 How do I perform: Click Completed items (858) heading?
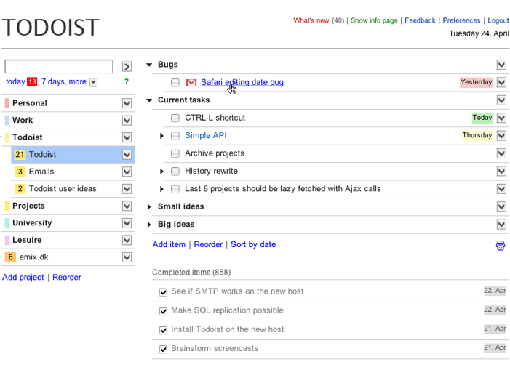pyautogui.click(x=191, y=272)
